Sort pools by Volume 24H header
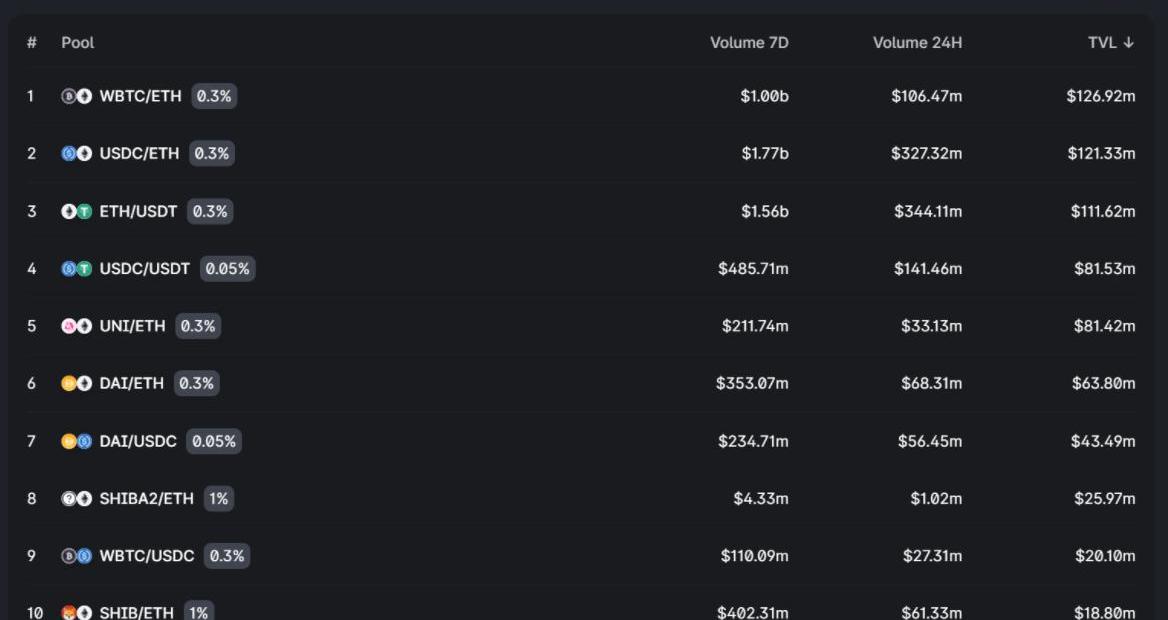The height and width of the screenshot is (620, 1168). pos(917,42)
